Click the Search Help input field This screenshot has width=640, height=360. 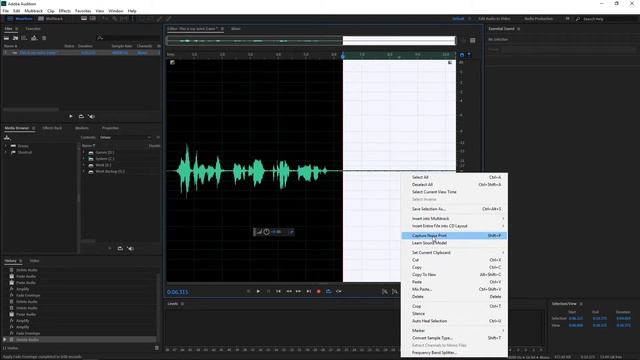point(608,19)
